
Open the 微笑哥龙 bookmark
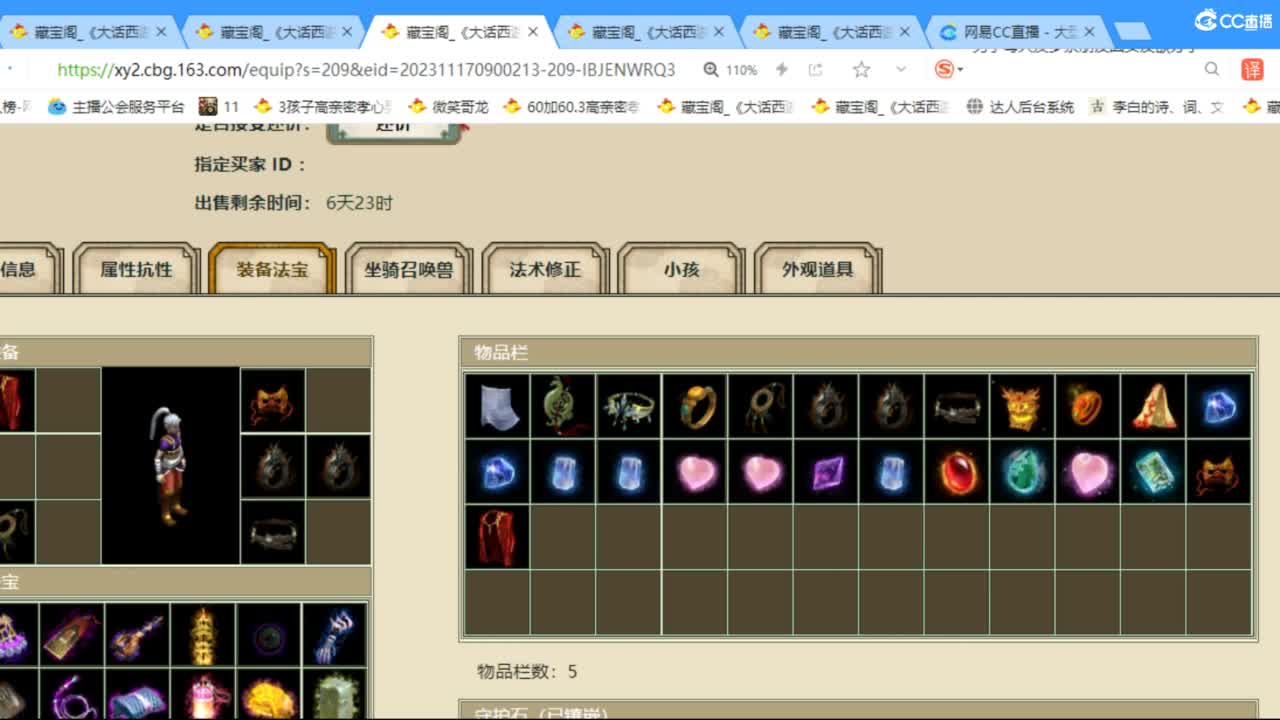(449, 106)
